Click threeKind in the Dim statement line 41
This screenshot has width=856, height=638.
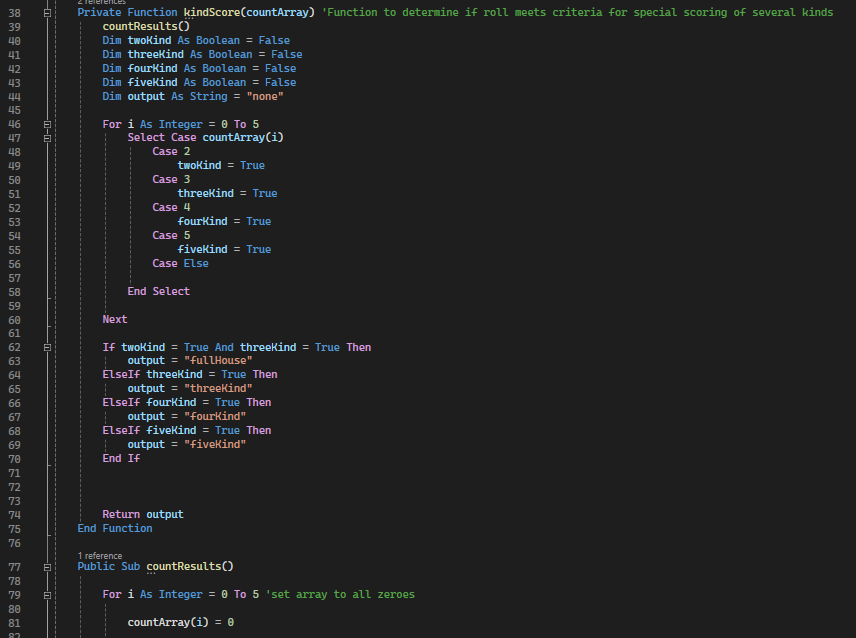tap(156, 55)
